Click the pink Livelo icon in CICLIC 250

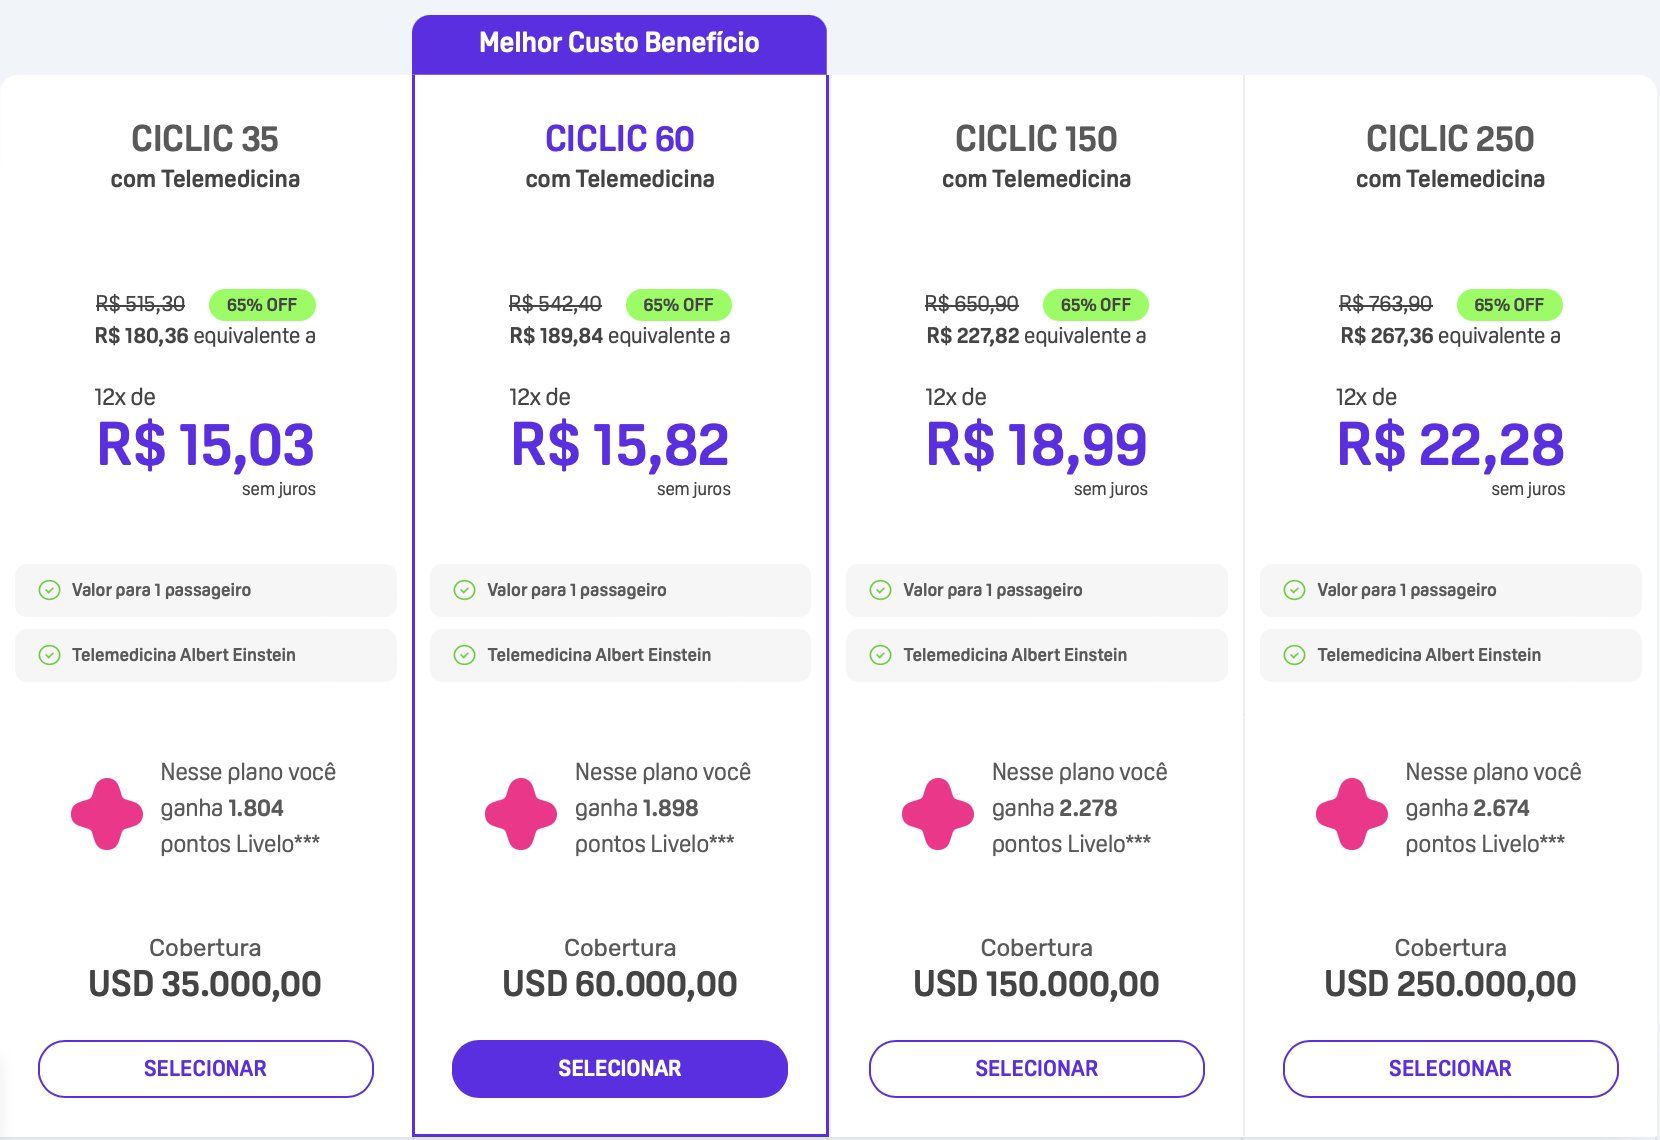[x=1352, y=814]
